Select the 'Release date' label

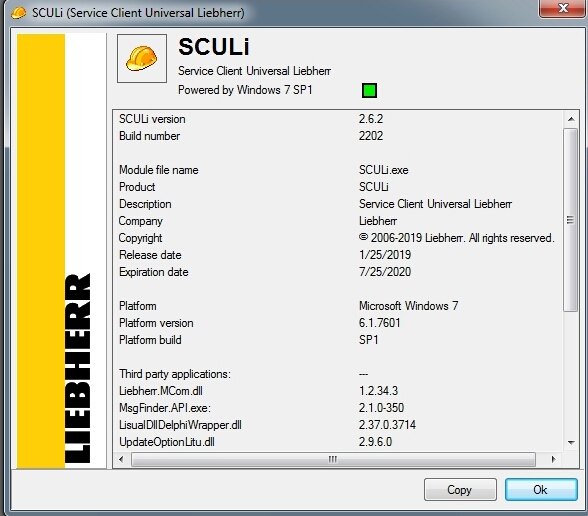pos(150,255)
